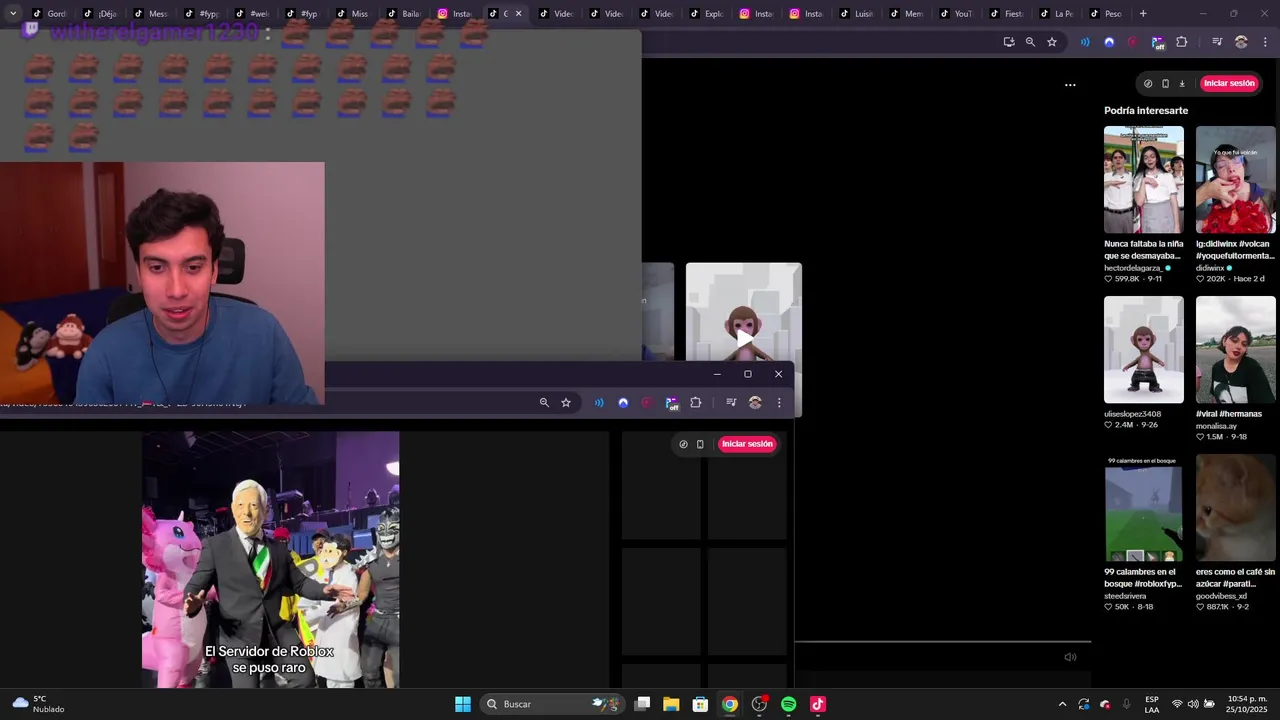Open the '99 calambres en el bosque' thumbnail
The image size is (1280, 720).
click(x=1144, y=510)
